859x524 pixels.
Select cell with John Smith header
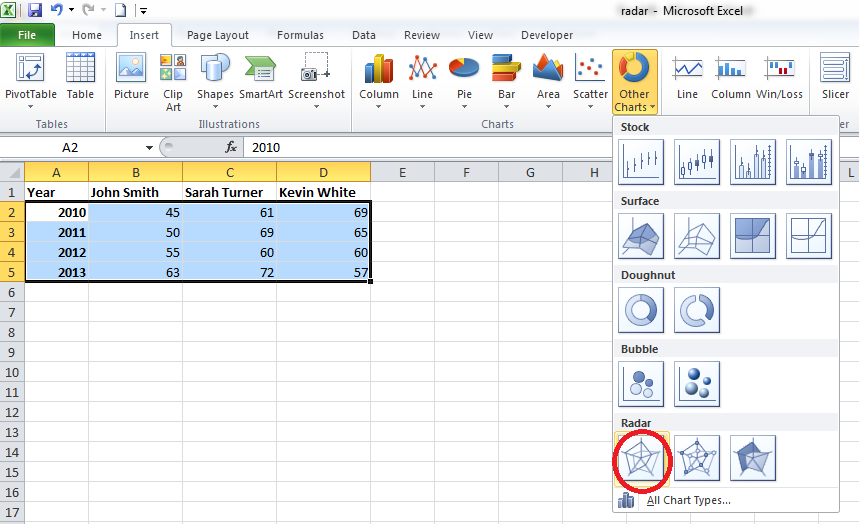[135, 192]
